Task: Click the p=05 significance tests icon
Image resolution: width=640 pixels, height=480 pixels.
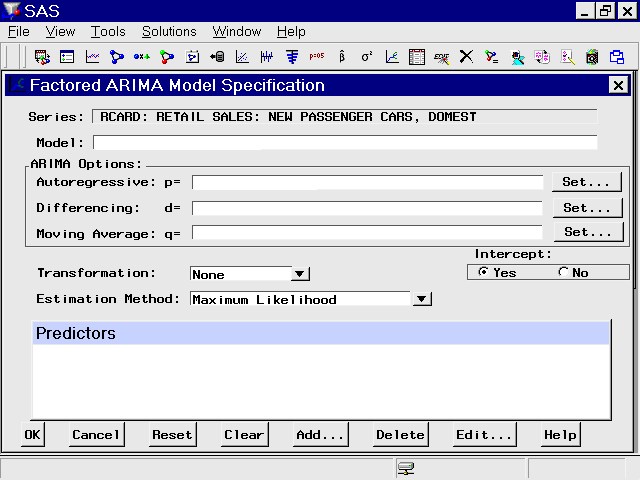Action: tap(317, 56)
